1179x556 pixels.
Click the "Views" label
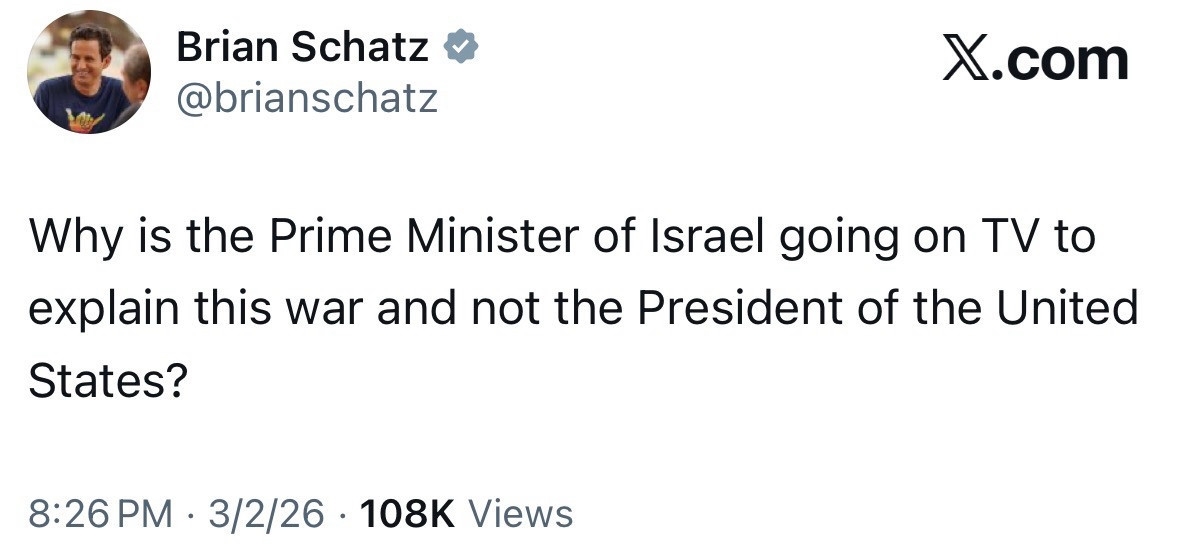click(x=520, y=514)
